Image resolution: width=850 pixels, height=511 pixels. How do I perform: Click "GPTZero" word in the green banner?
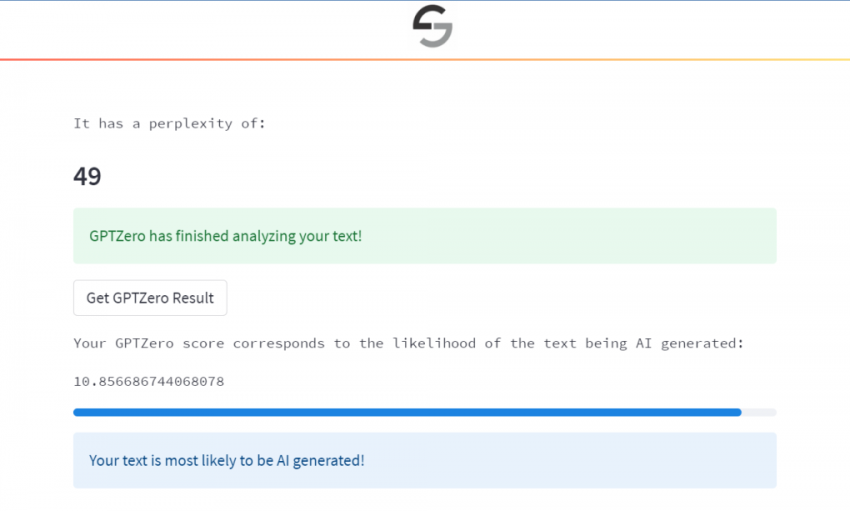click(117, 236)
